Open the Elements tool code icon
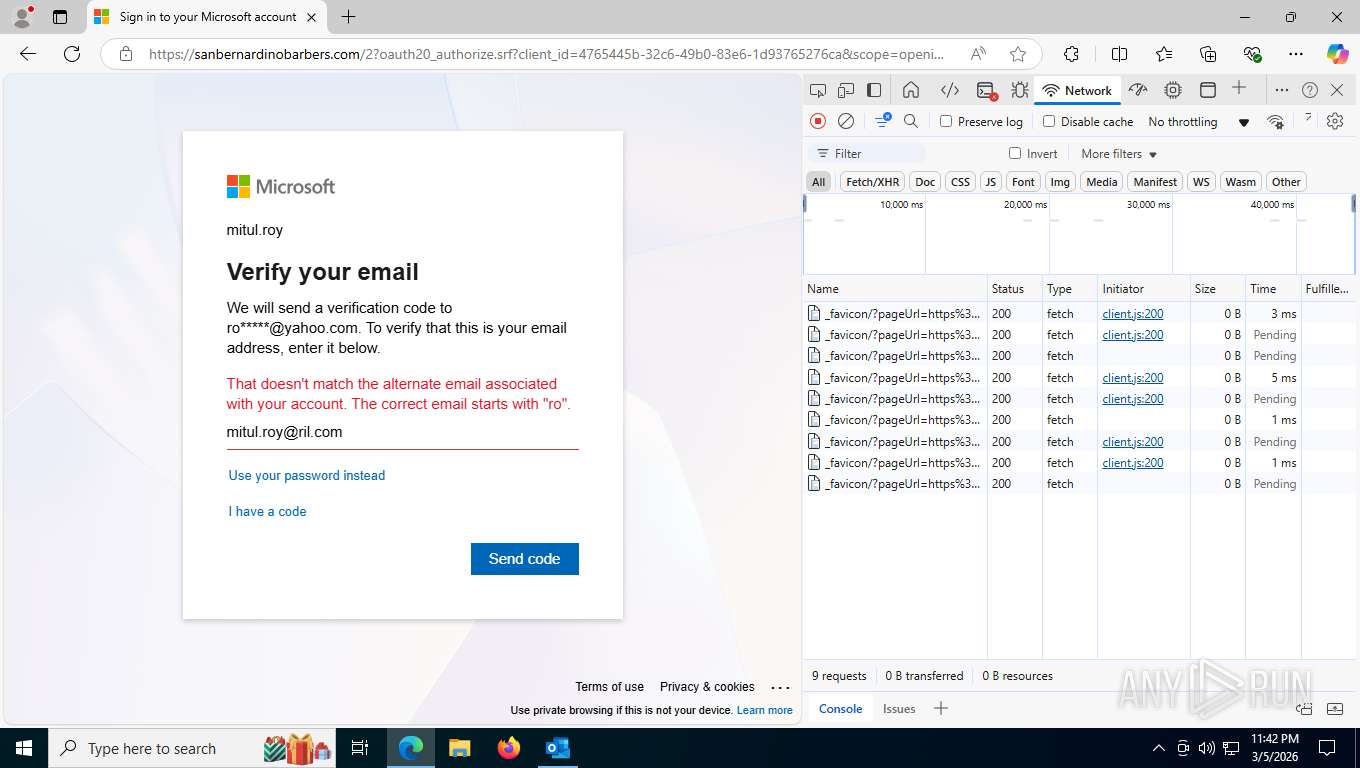The image size is (1360, 768). (950, 90)
